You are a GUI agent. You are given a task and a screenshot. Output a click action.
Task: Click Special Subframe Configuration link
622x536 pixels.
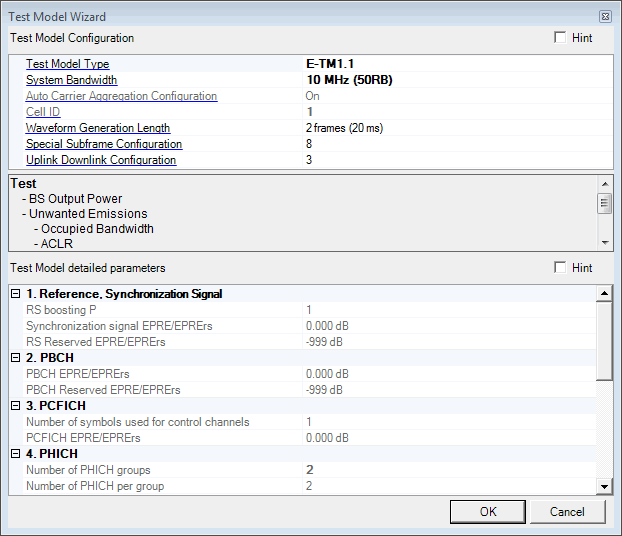click(x=104, y=144)
